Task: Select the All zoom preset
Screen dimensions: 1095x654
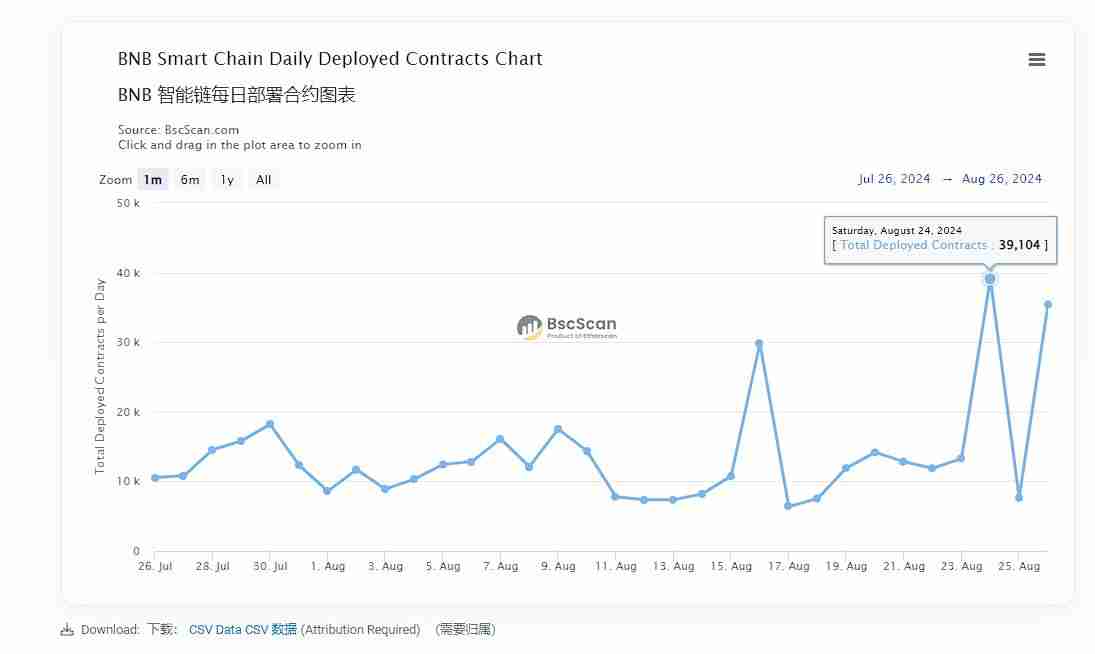Action: pyautogui.click(x=262, y=180)
